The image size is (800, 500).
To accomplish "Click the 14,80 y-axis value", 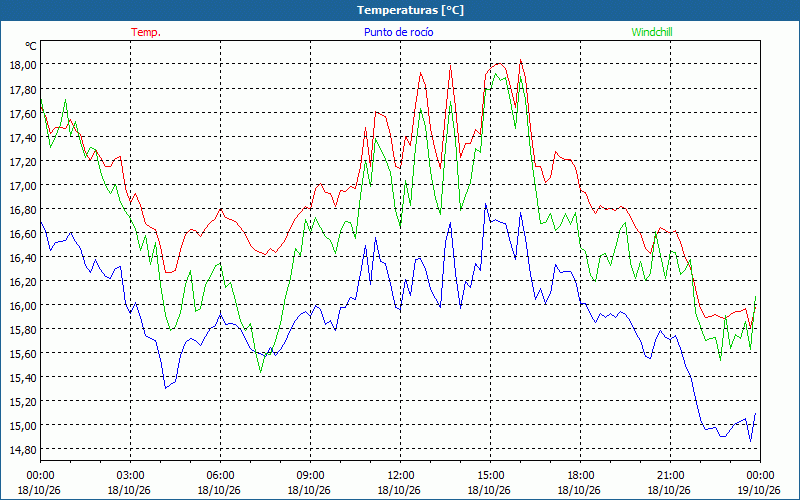I will click(23, 449).
